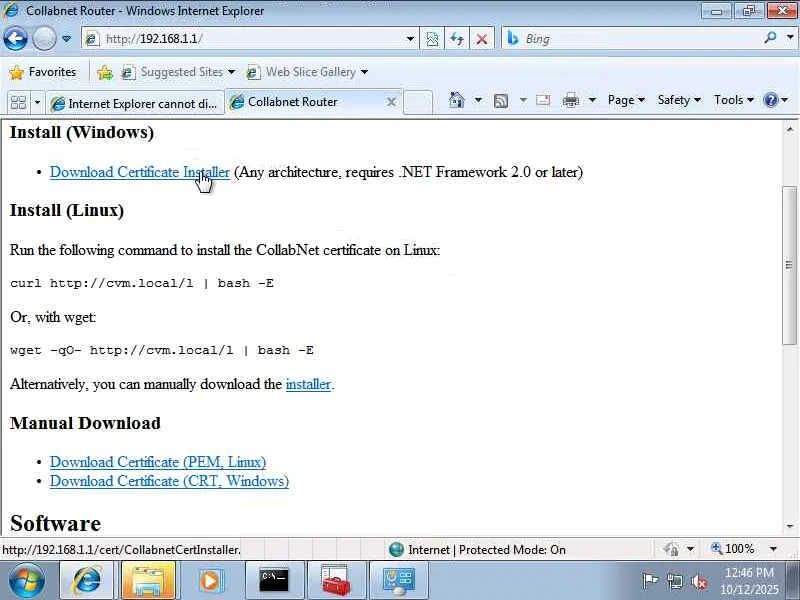800x600 pixels.
Task: Launch Windows Media Player taskbar icon
Action: coord(210,581)
